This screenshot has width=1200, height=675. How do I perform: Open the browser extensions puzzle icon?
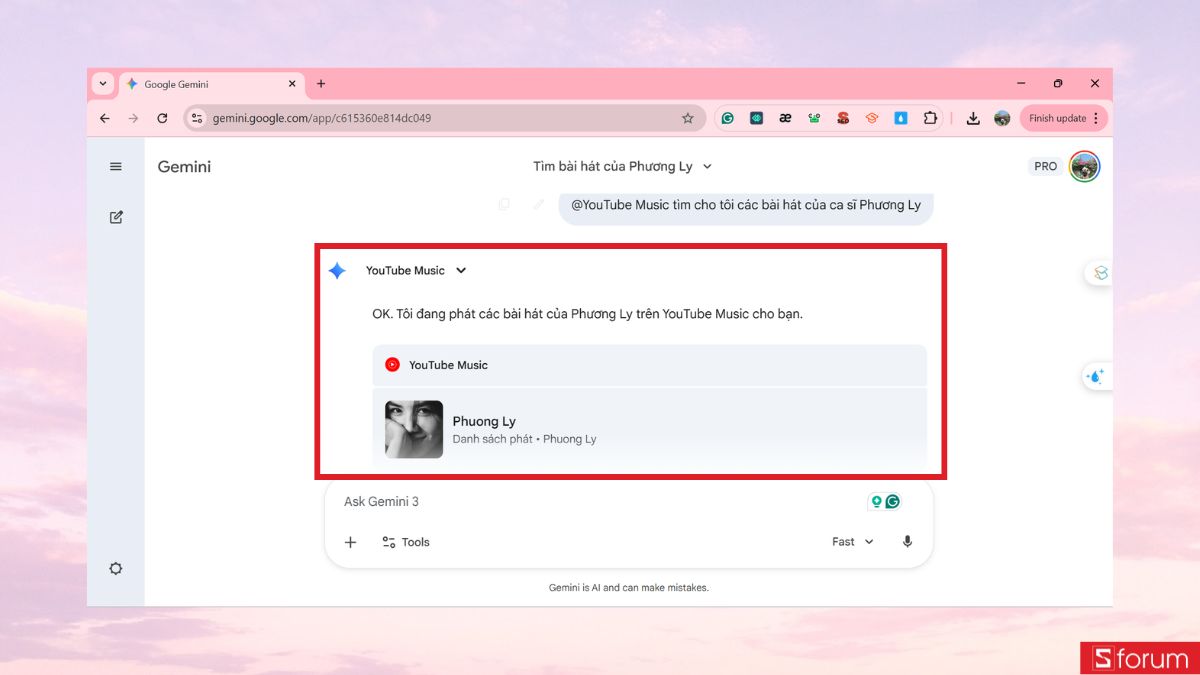(x=930, y=118)
